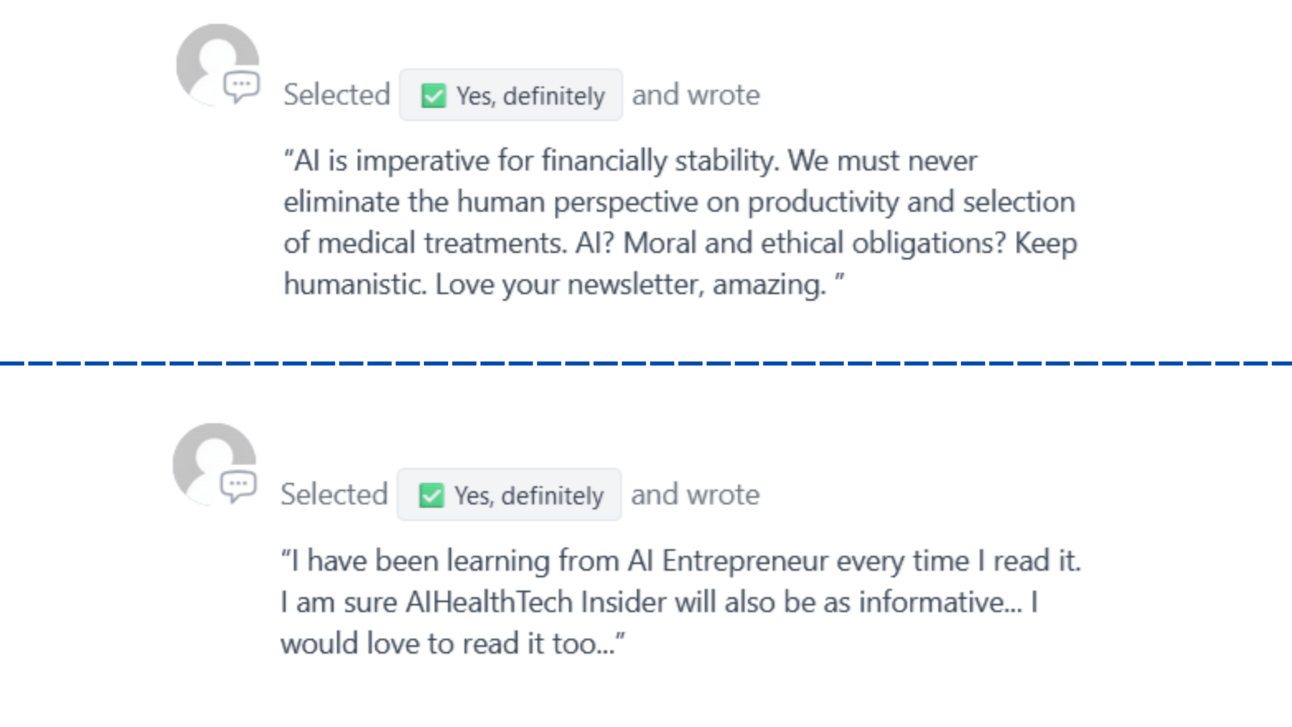Click the green checkmark in the second response
1292x727 pixels.
(x=431, y=496)
